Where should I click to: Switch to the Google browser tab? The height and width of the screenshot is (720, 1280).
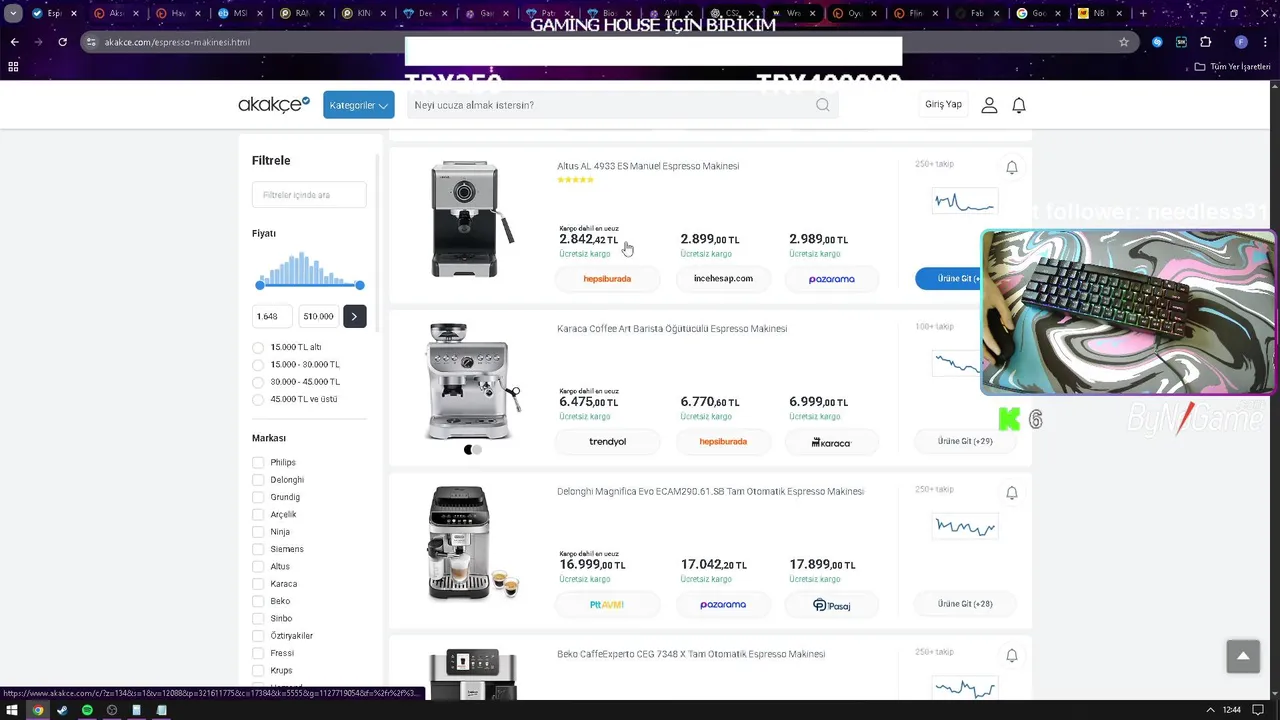tap(1039, 14)
